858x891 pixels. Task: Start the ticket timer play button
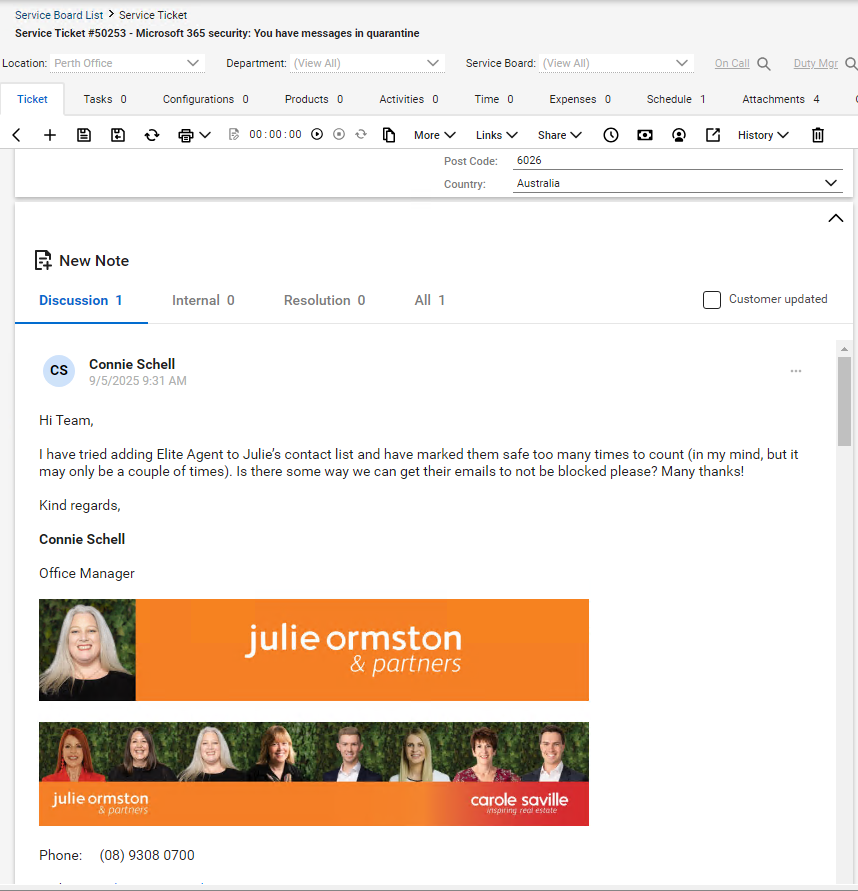[x=317, y=135]
